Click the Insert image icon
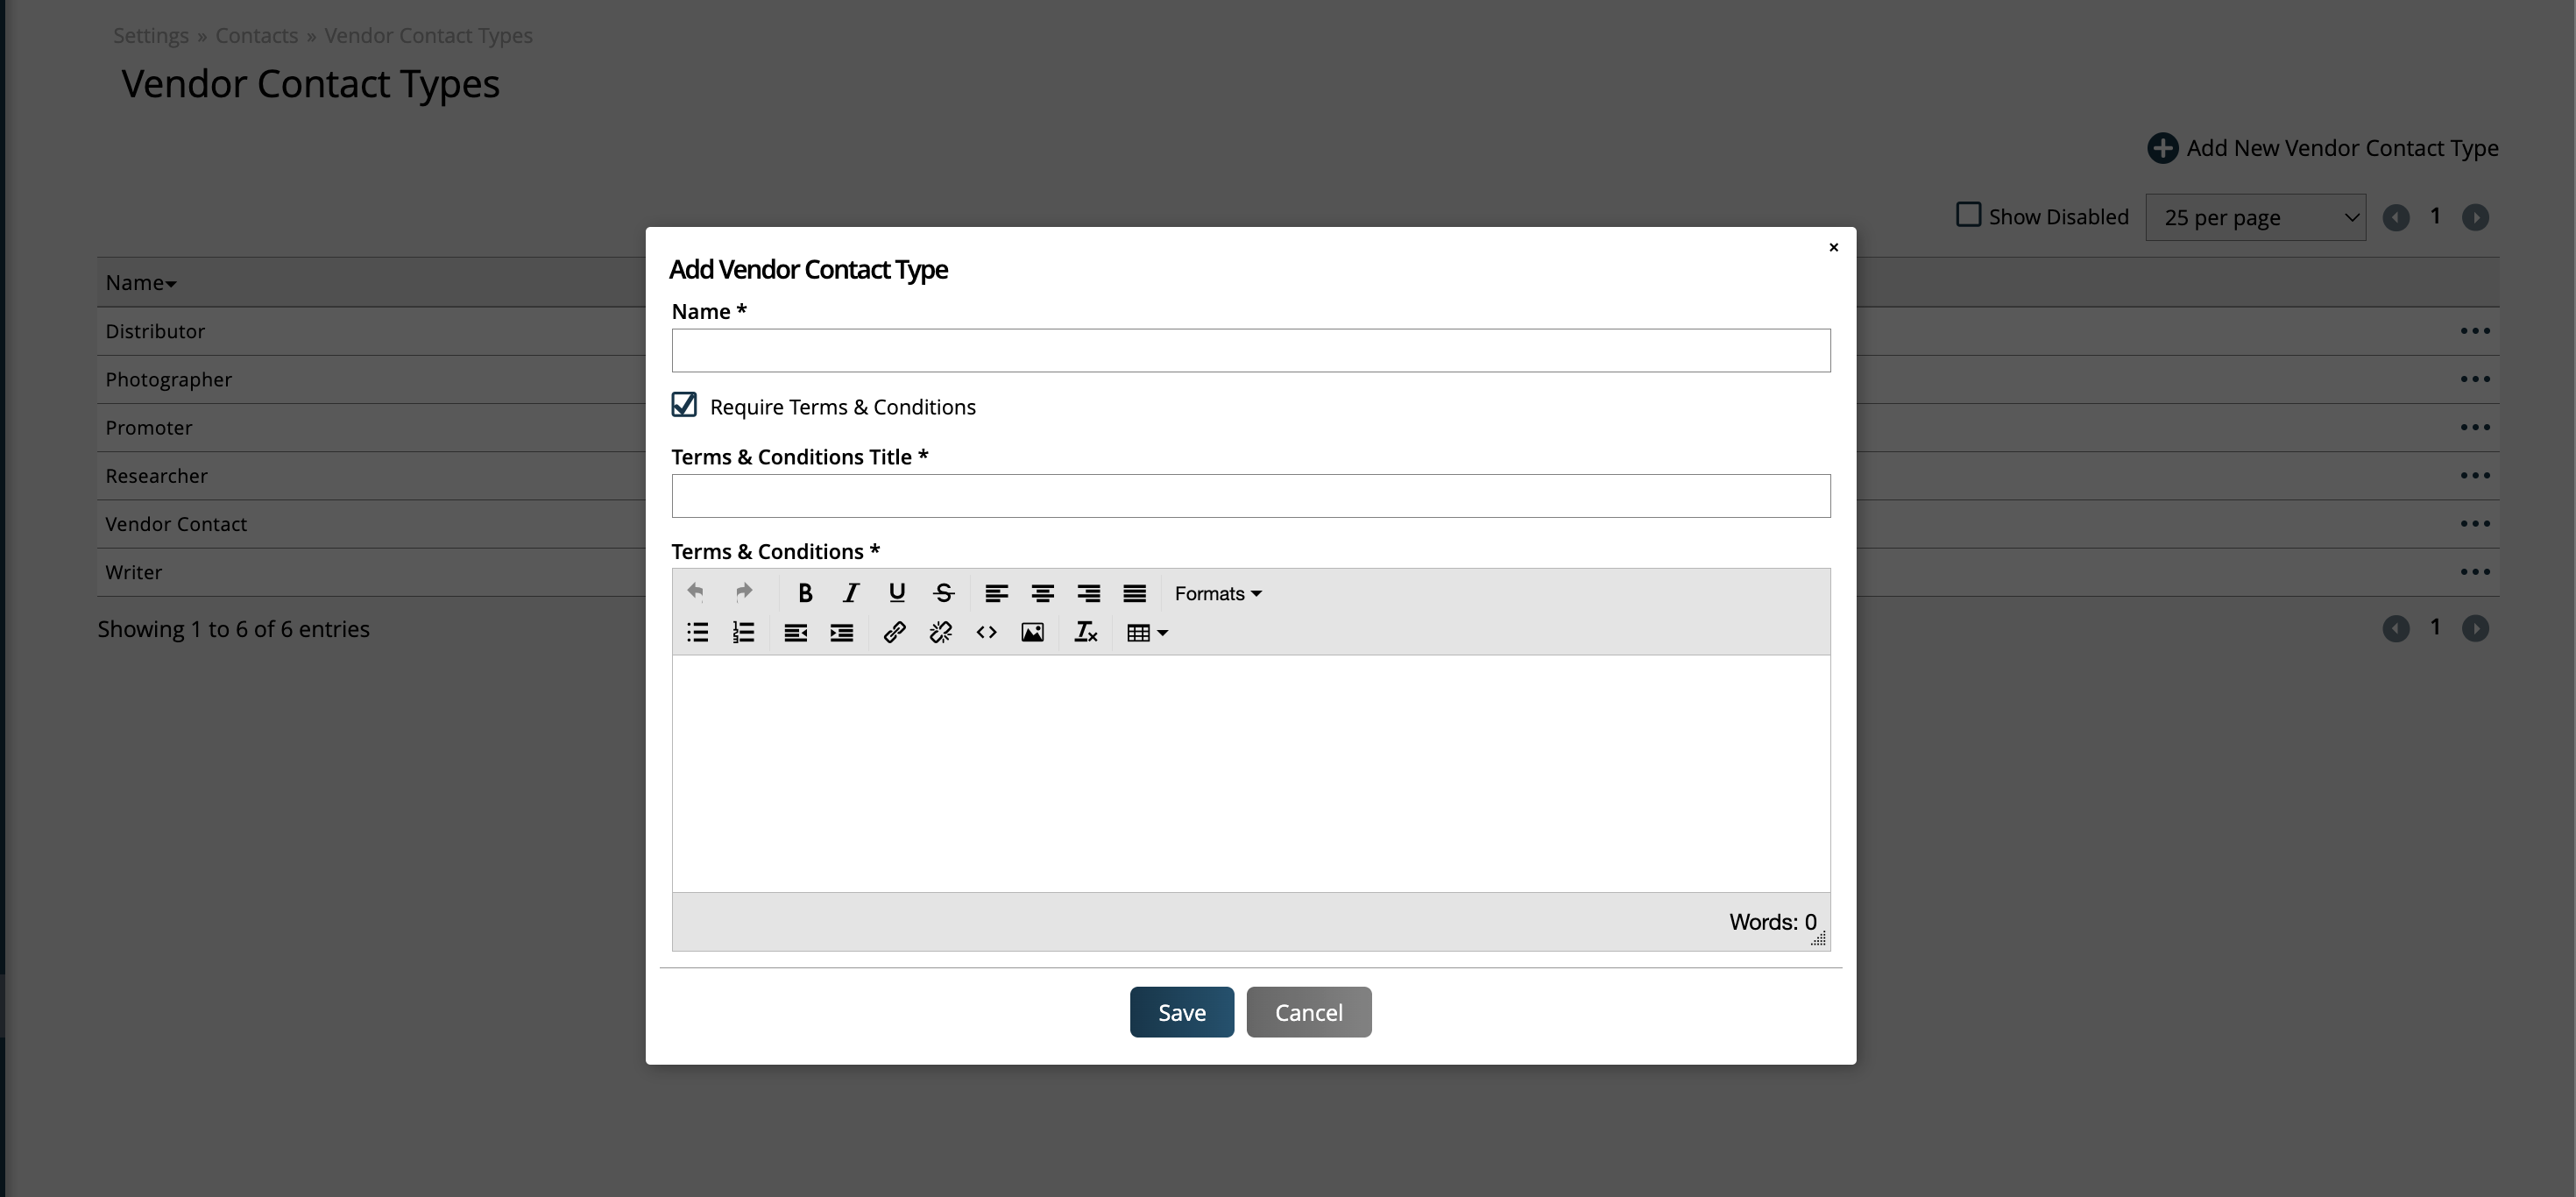Screen dimensions: 2576x1197 click(1033, 632)
